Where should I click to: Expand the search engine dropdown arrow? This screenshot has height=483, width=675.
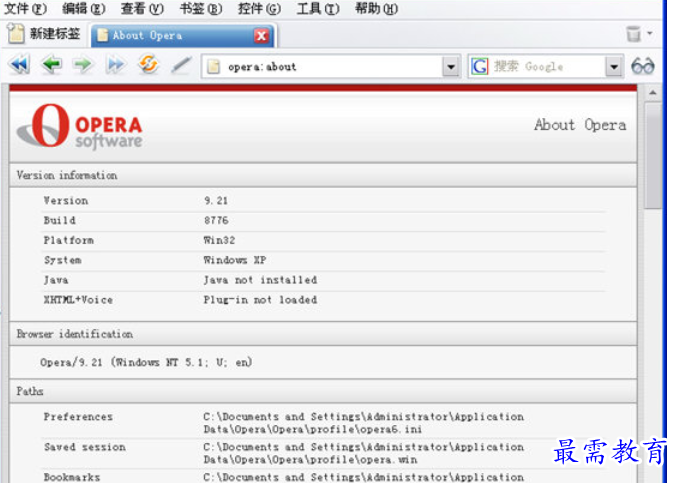[x=614, y=67]
